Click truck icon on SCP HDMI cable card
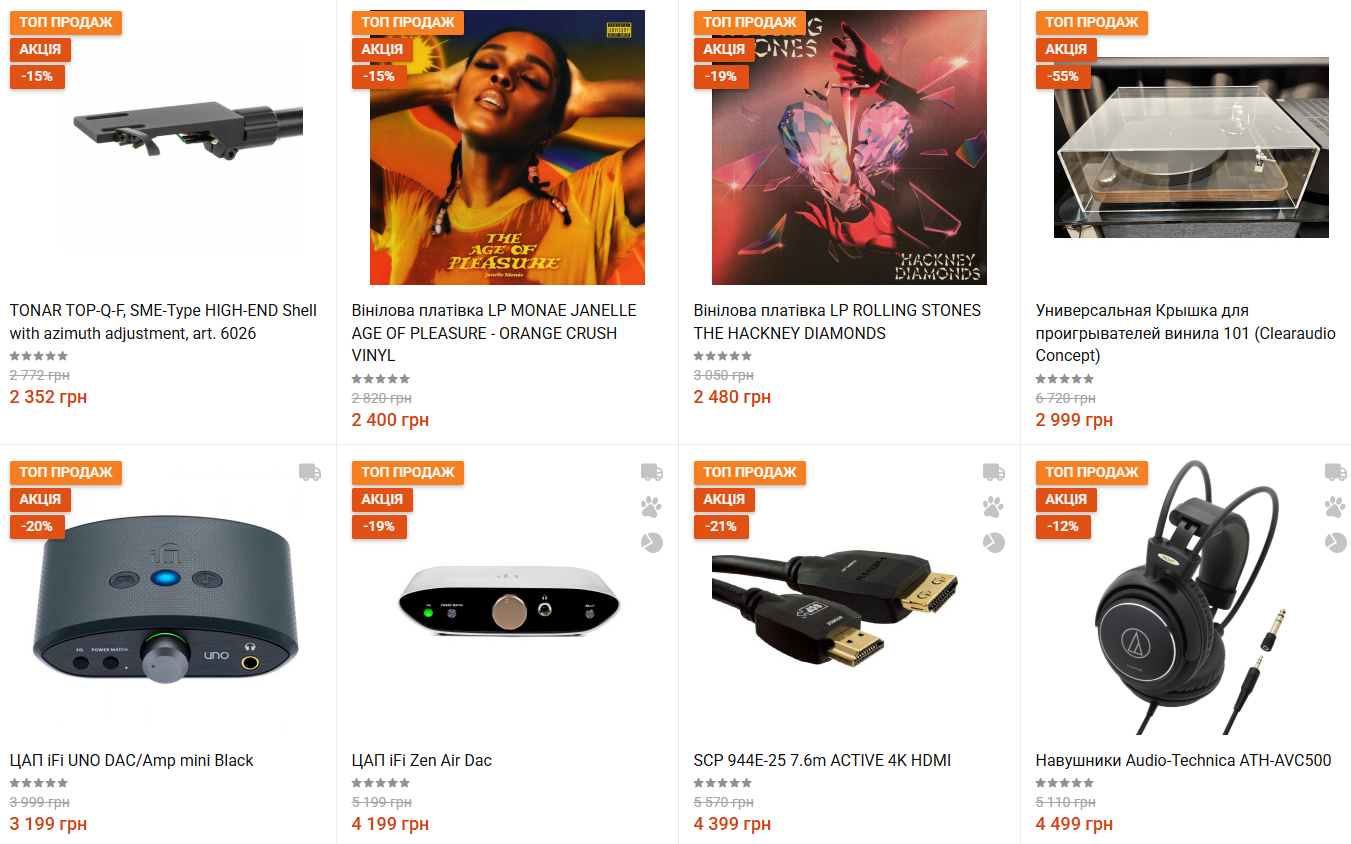Screen dimensions: 1351x844 point(994,472)
